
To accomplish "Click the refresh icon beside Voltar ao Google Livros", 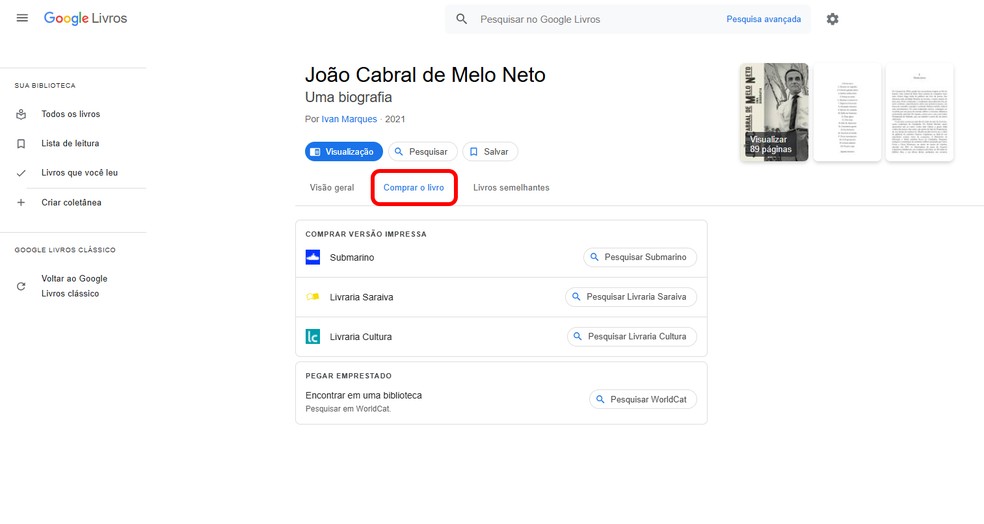I will (21, 286).
